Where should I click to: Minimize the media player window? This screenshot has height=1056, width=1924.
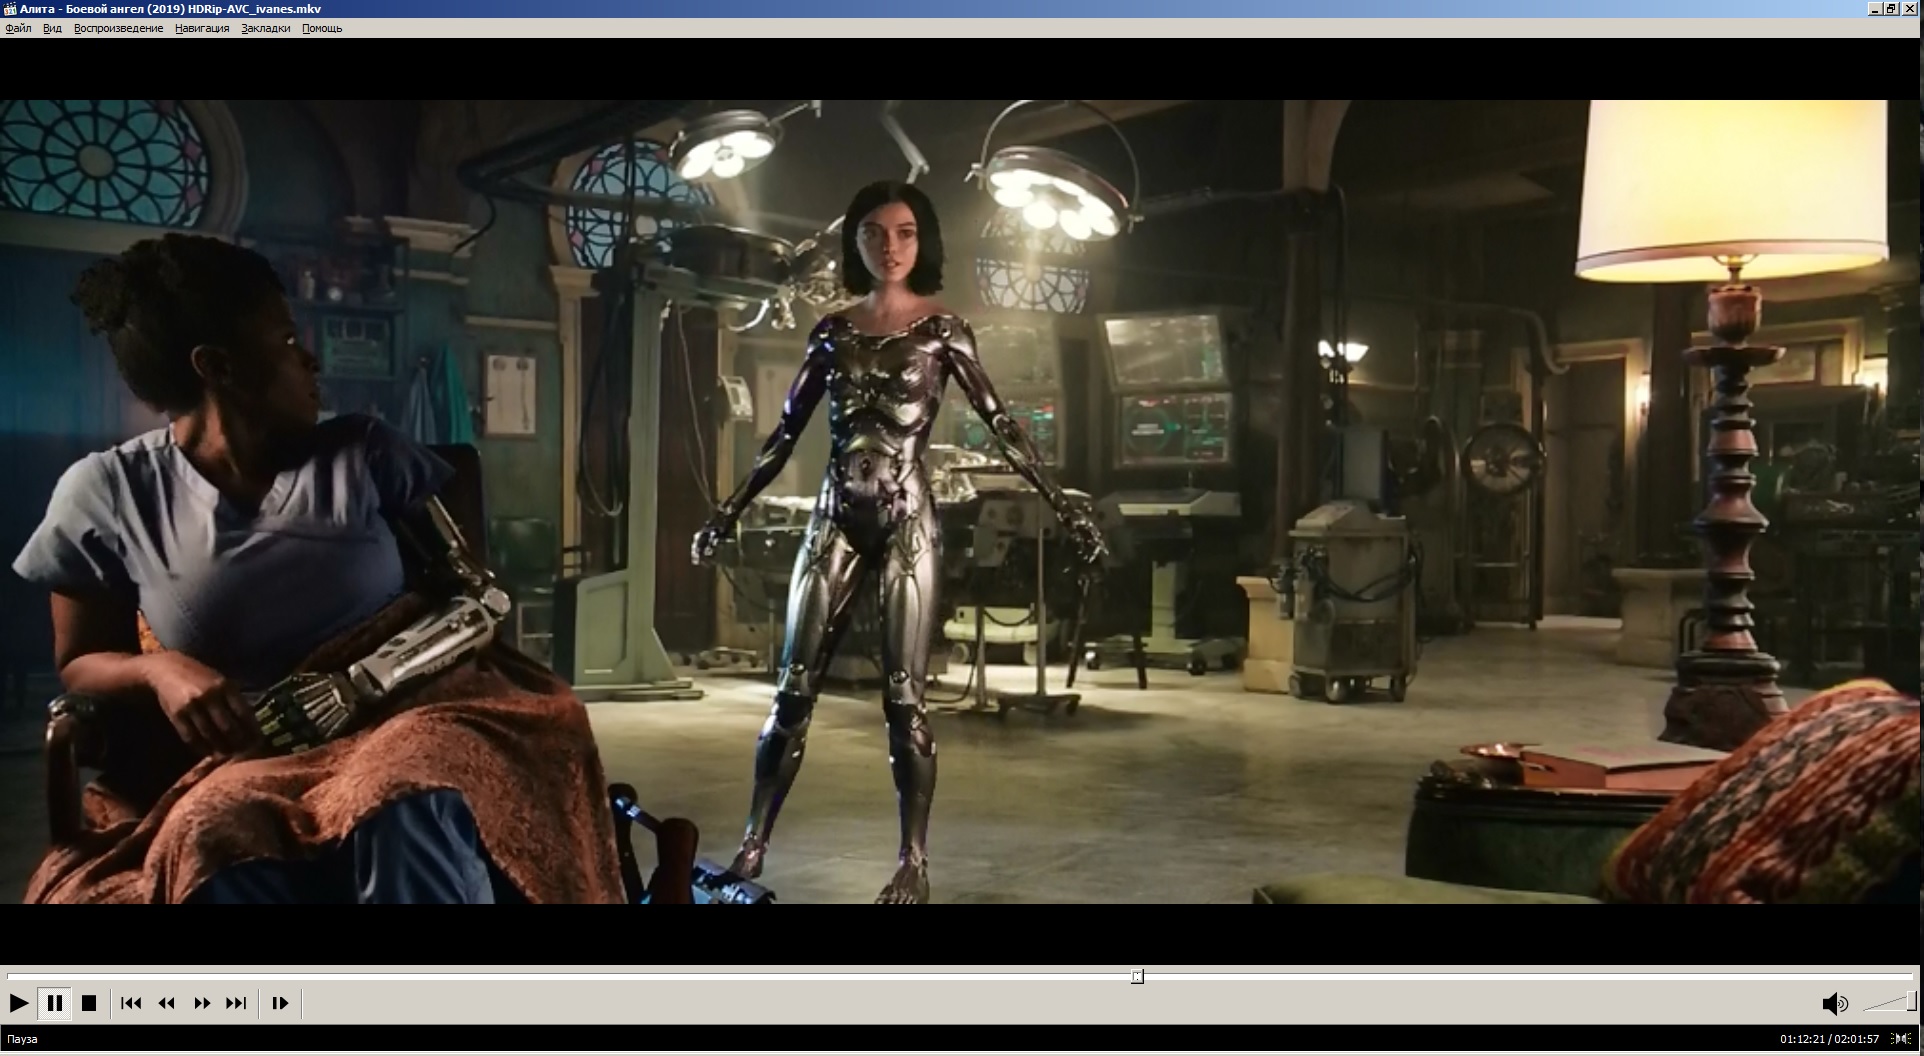click(x=1875, y=9)
